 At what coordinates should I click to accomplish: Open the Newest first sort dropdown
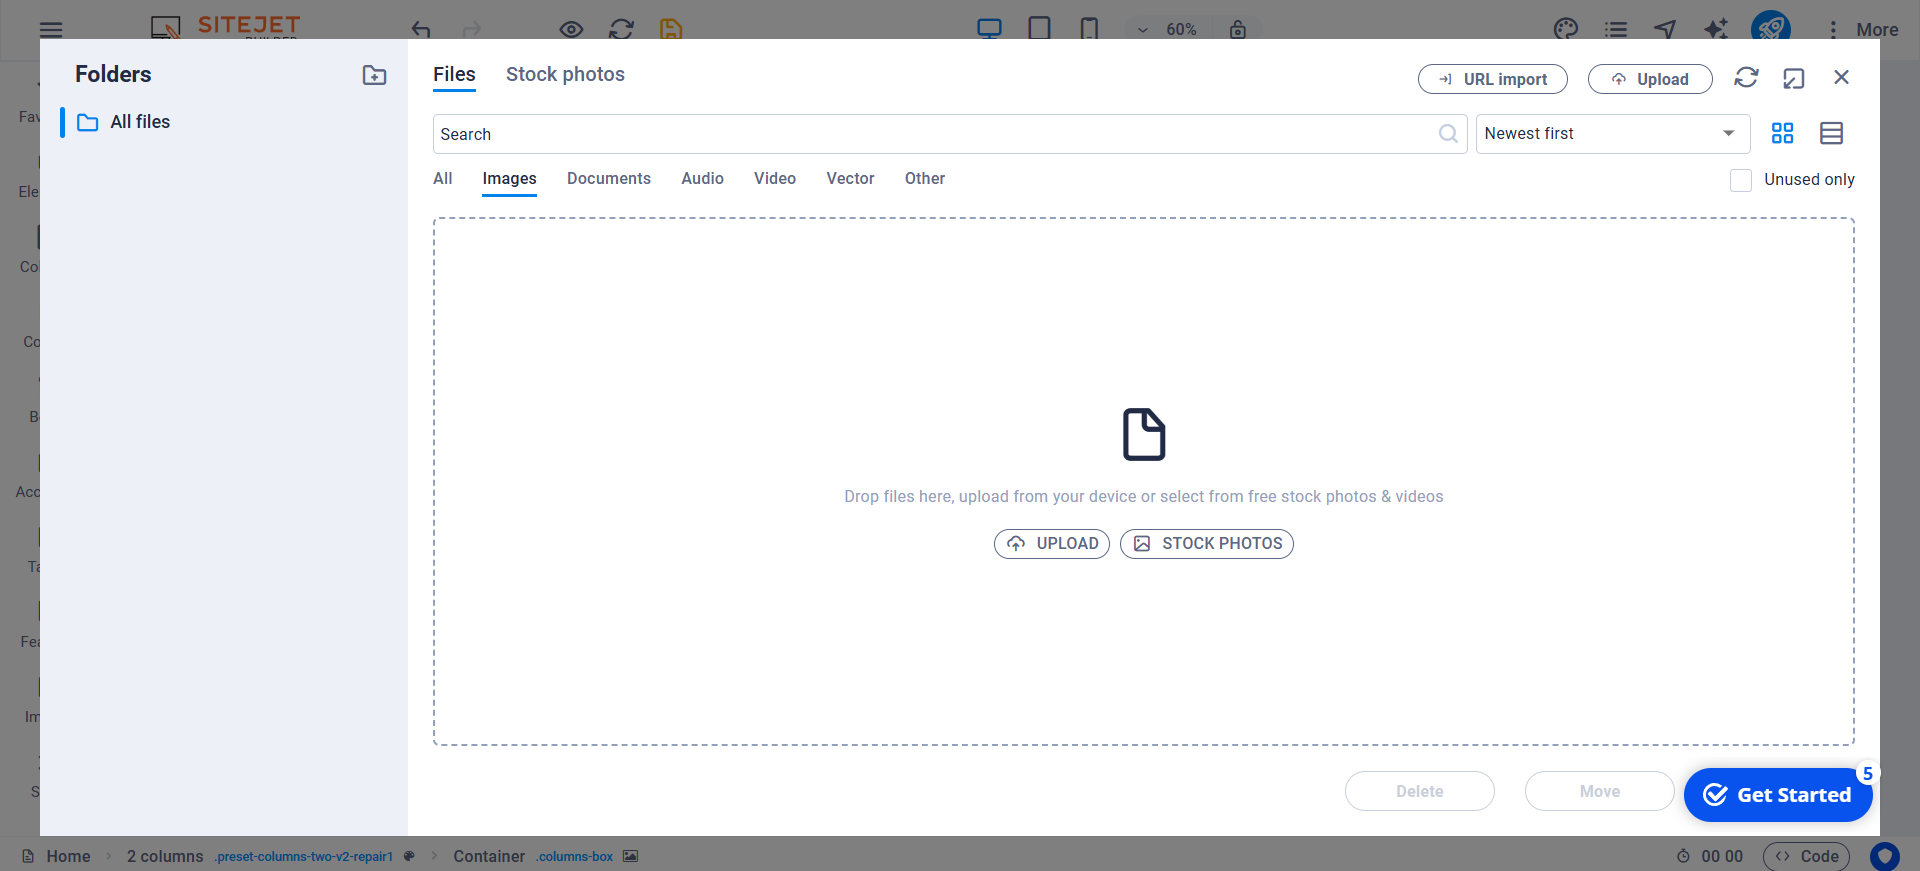[x=1612, y=134]
